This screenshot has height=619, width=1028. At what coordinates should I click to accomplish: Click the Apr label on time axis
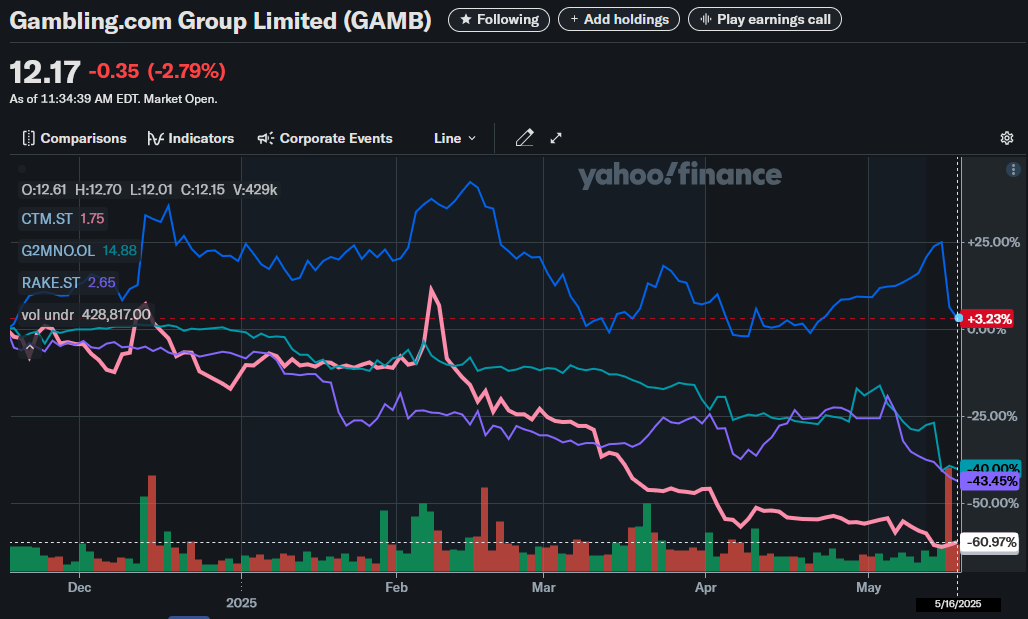(705, 588)
